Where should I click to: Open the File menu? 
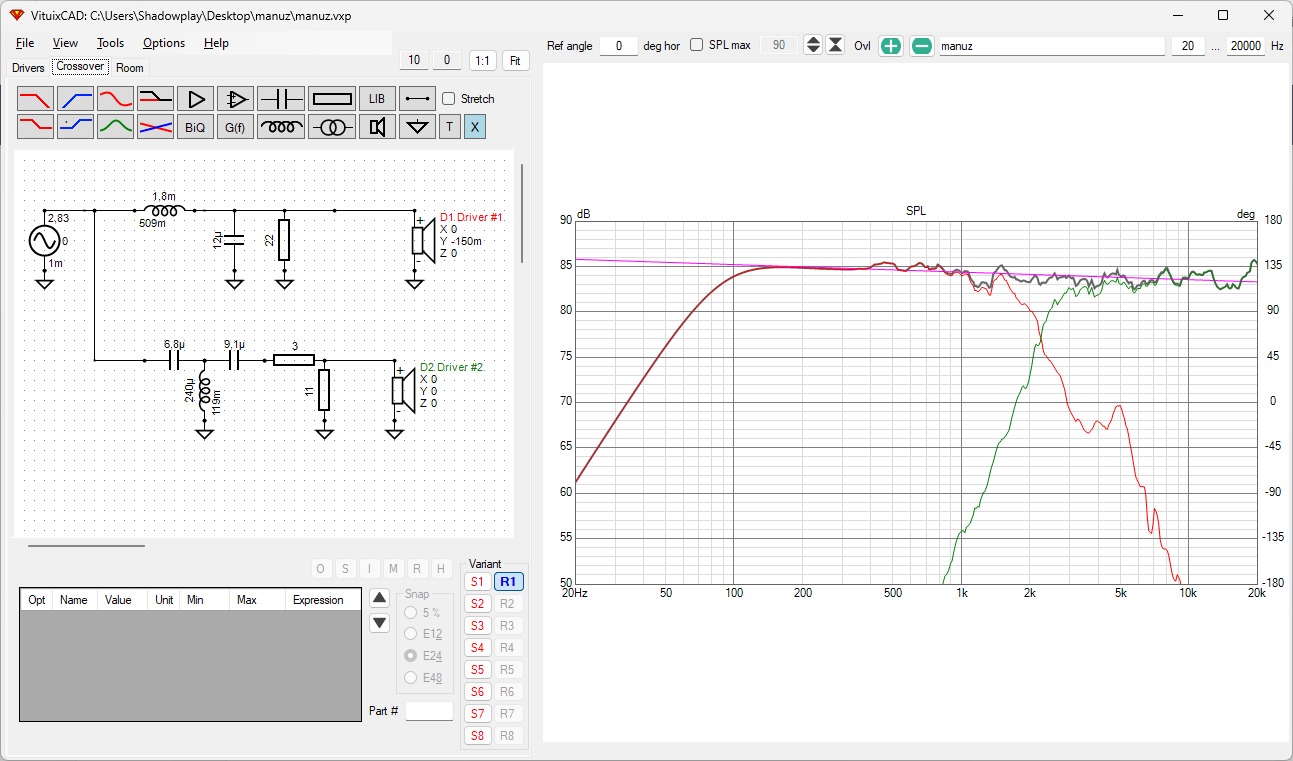click(x=25, y=43)
